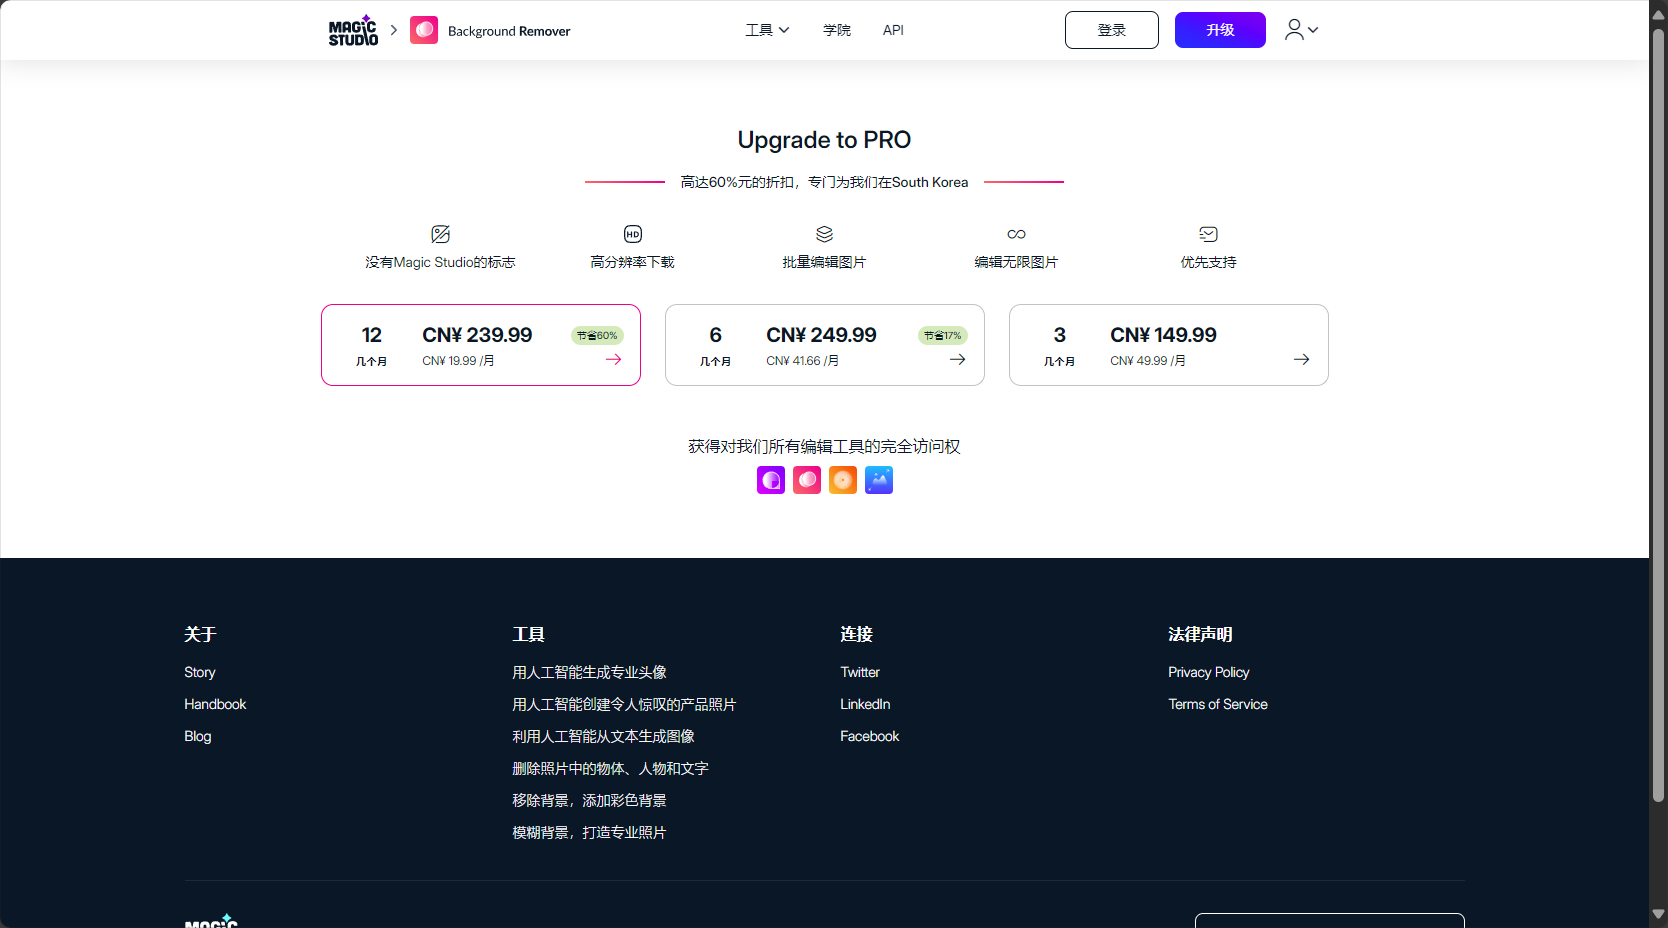
Task: Click the 高达60%元的折扣 South Korea text
Action: click(x=824, y=182)
